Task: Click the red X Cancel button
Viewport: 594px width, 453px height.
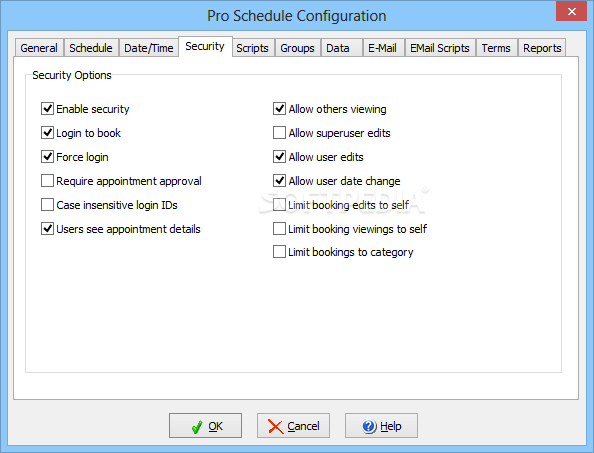Action: coord(293,426)
